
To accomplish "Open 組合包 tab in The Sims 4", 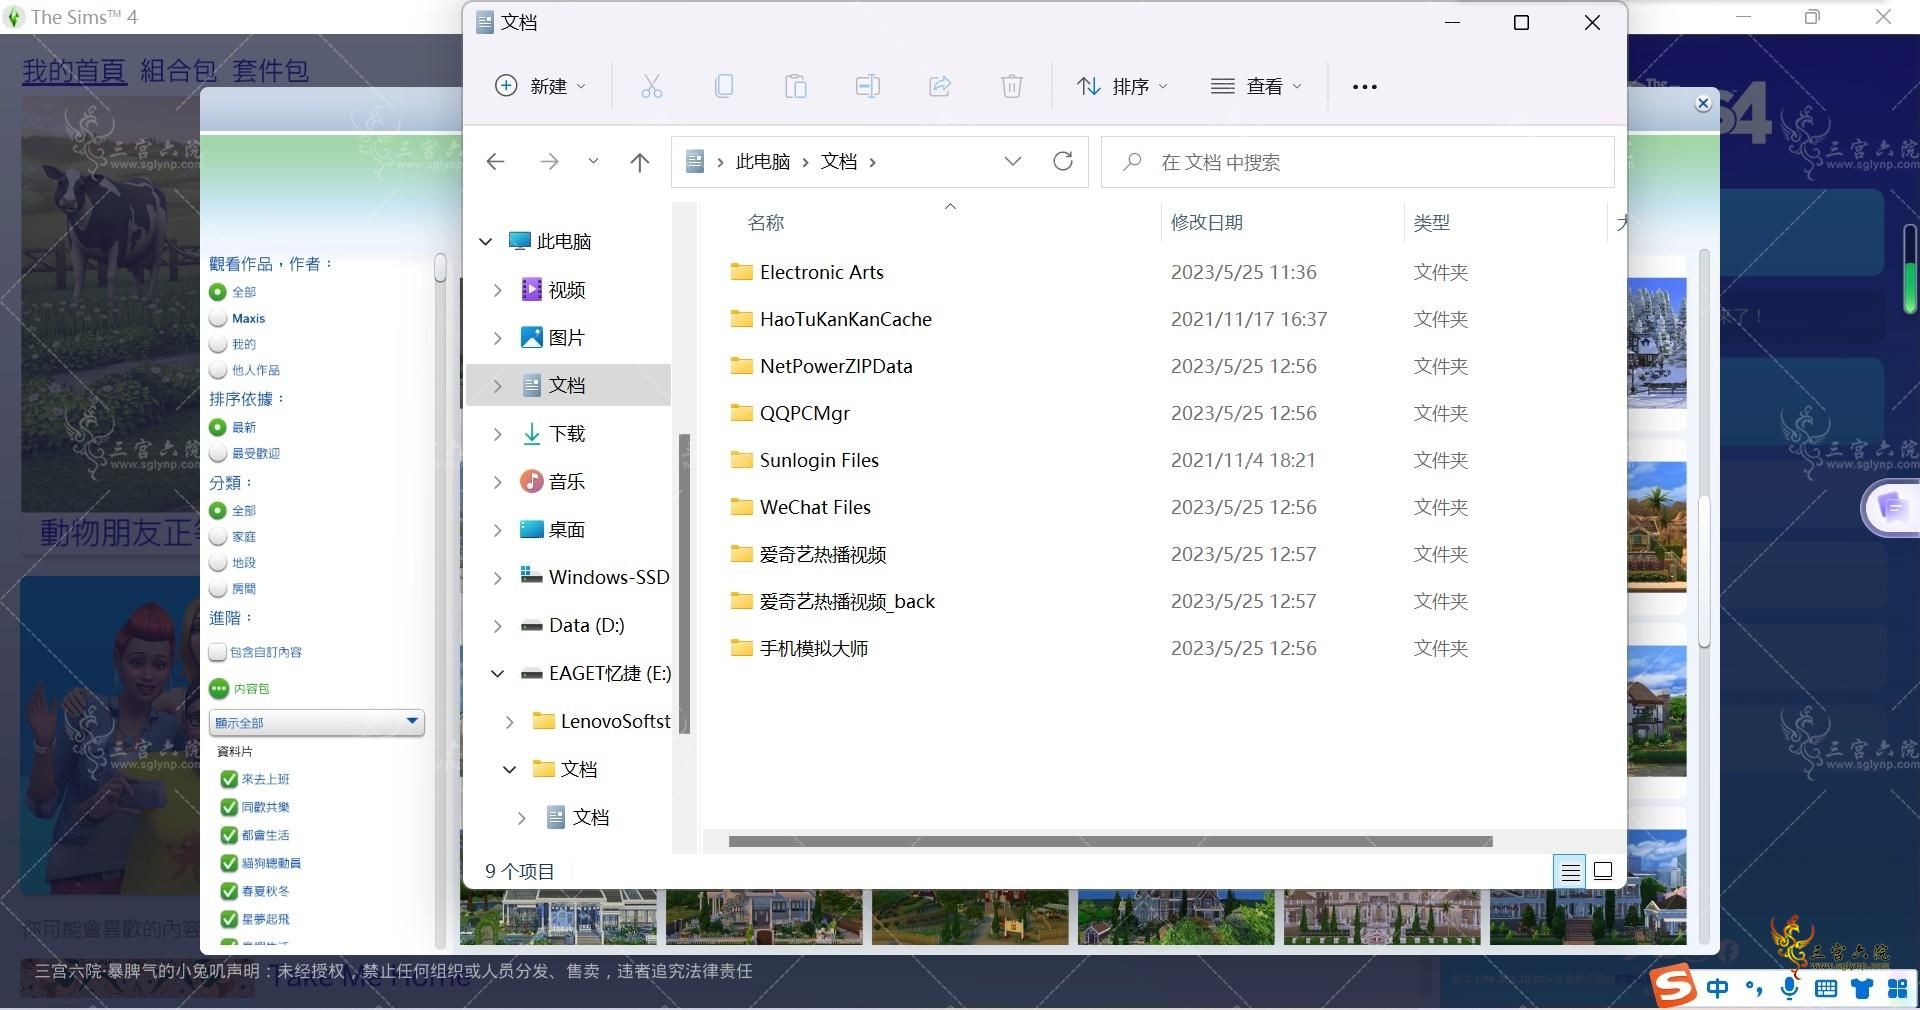I will click(178, 70).
